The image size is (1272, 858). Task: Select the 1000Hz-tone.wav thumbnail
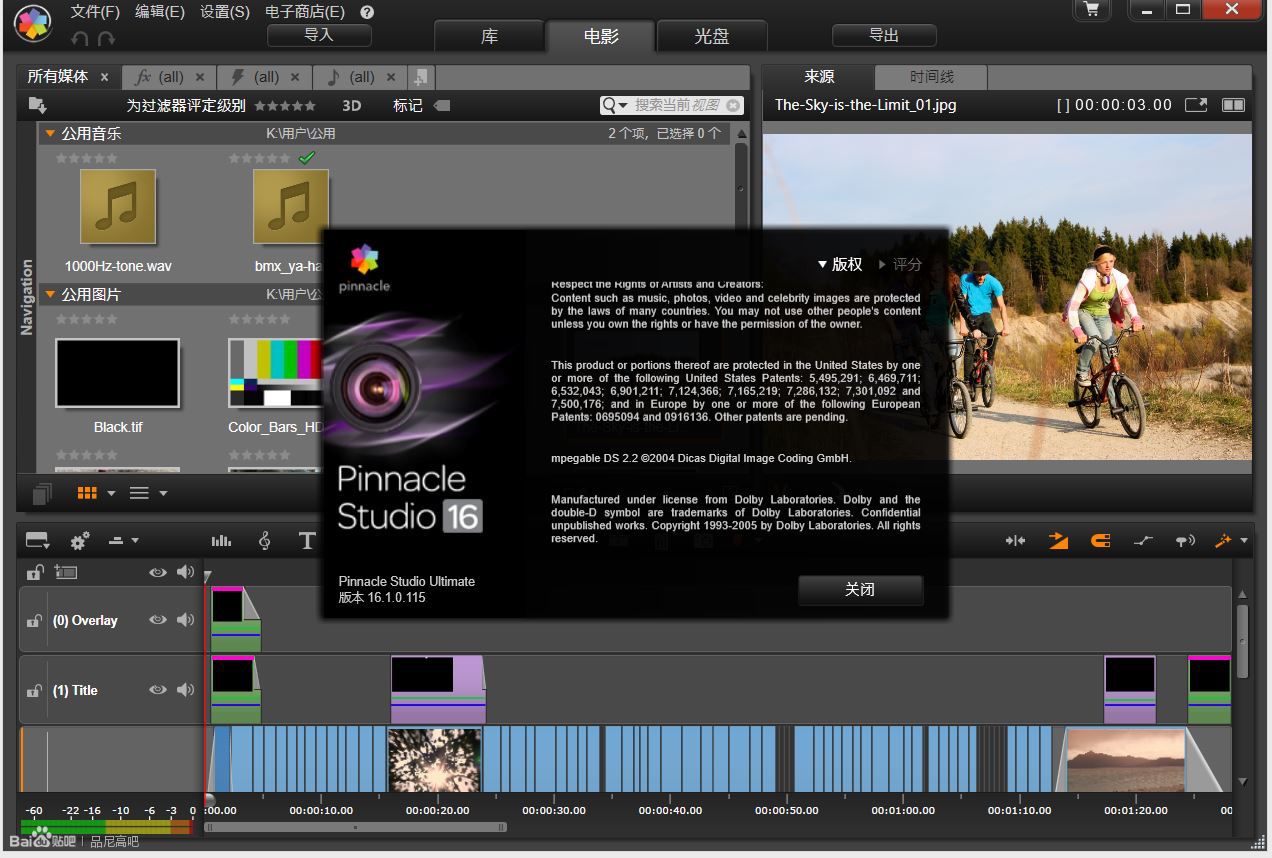tap(116, 207)
